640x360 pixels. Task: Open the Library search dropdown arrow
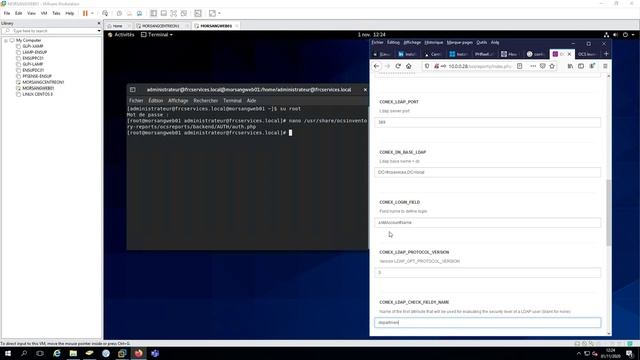99,31
